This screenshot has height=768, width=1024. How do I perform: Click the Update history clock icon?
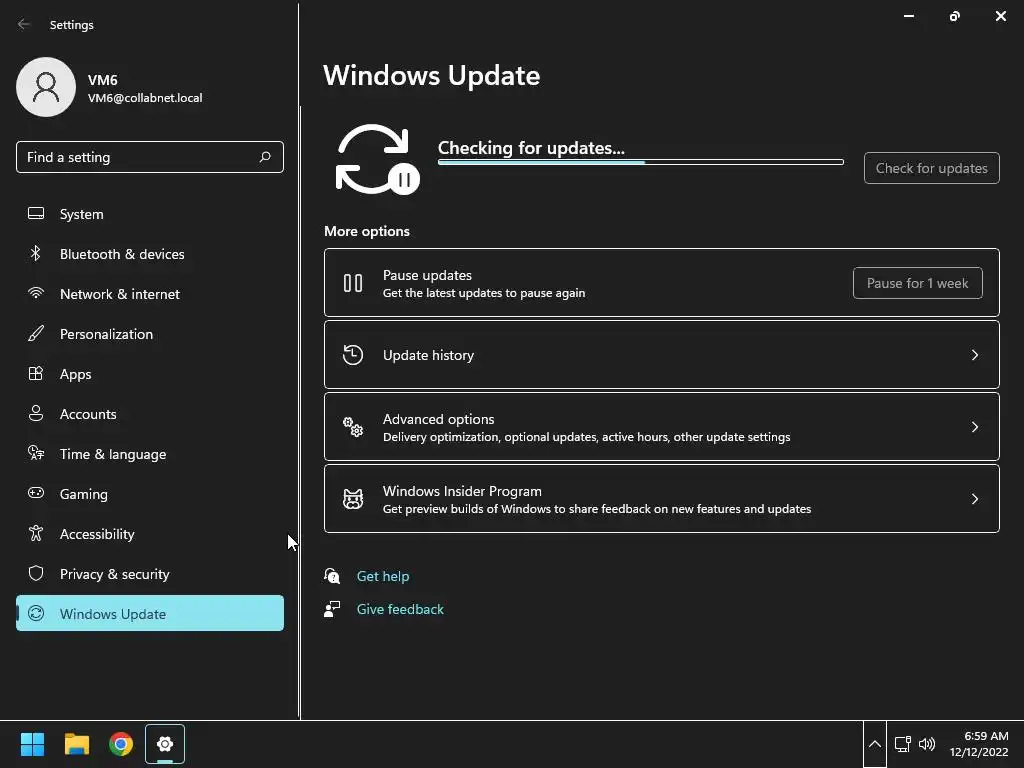coord(353,355)
